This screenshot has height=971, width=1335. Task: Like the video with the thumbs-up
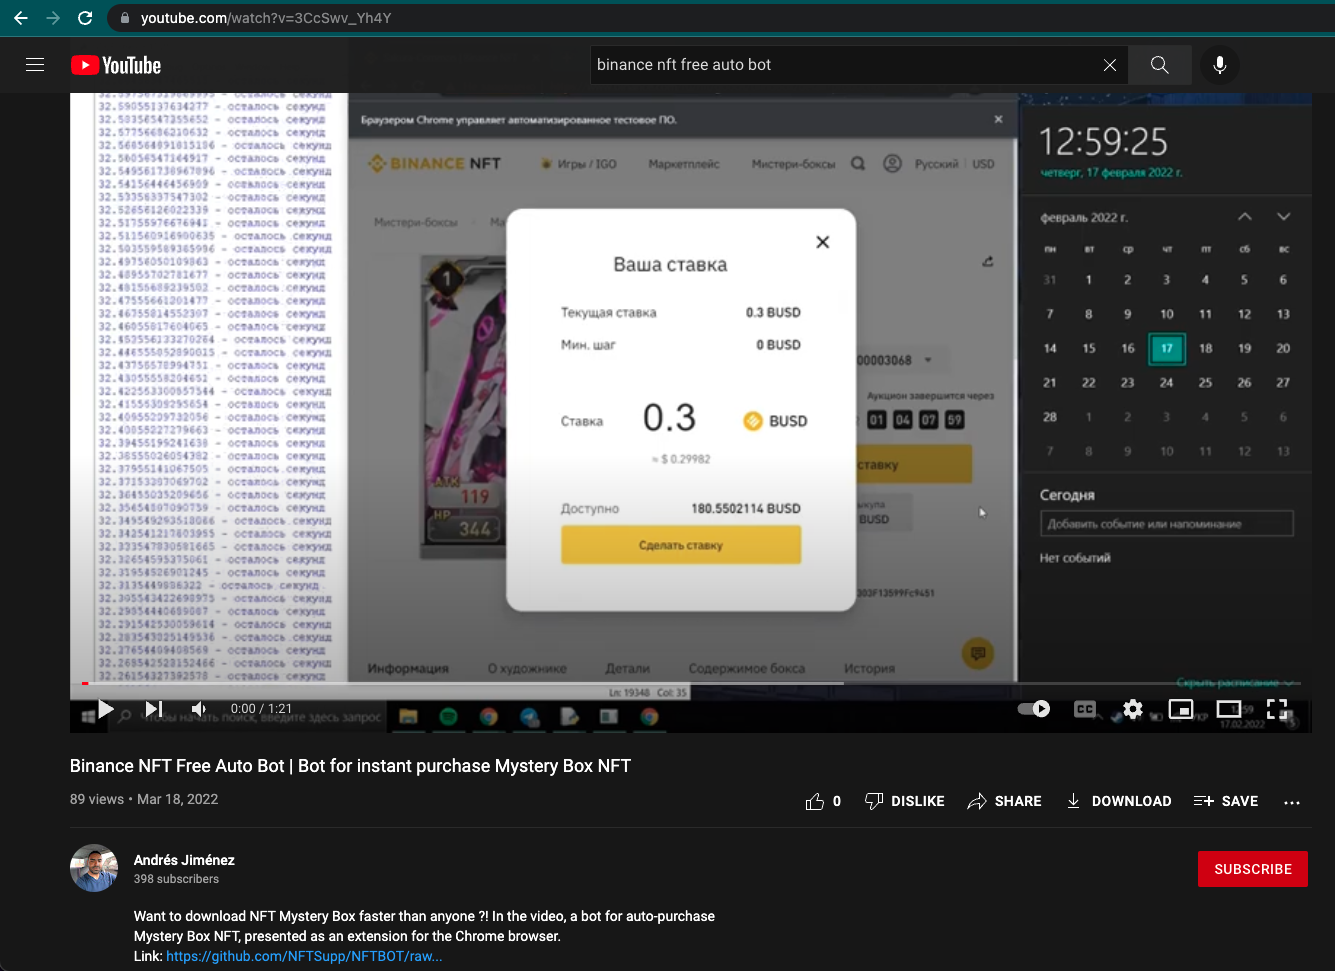click(823, 801)
